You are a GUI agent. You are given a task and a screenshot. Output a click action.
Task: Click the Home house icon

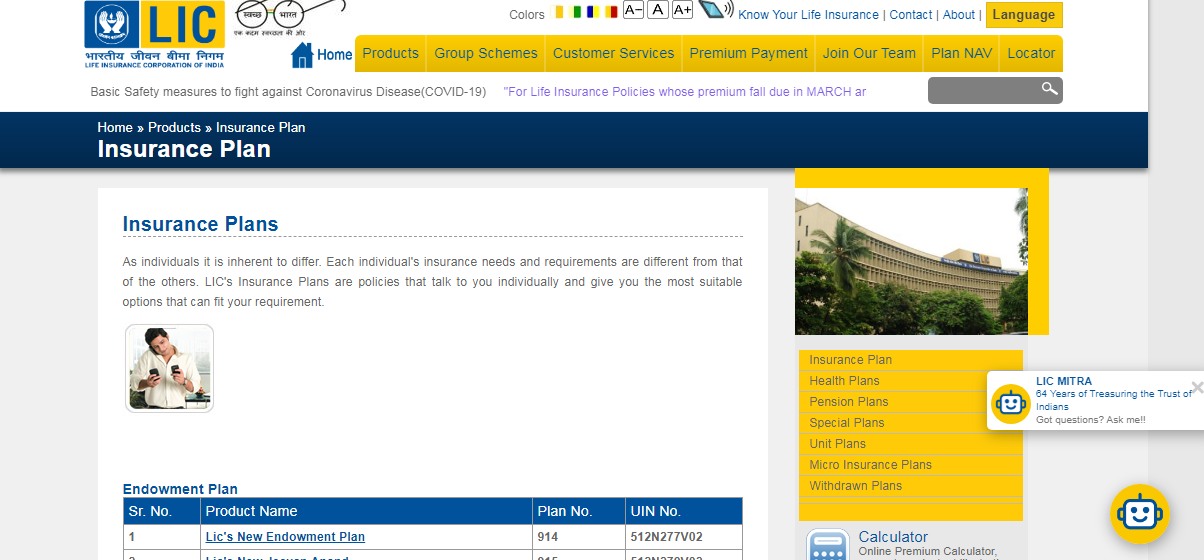(302, 55)
